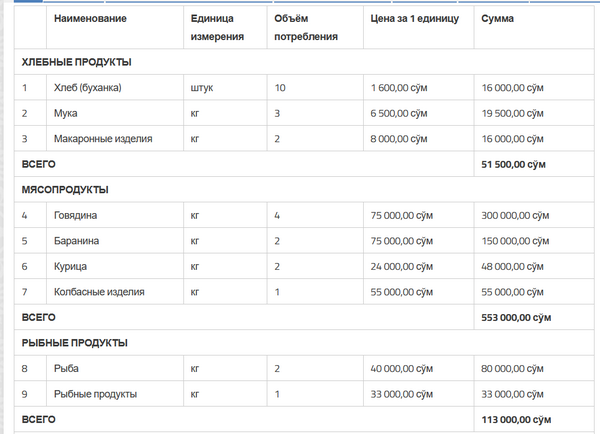Click the 300 000,00 сўм sum for Говядина
The height and width of the screenshot is (434, 600).
[x=515, y=215]
